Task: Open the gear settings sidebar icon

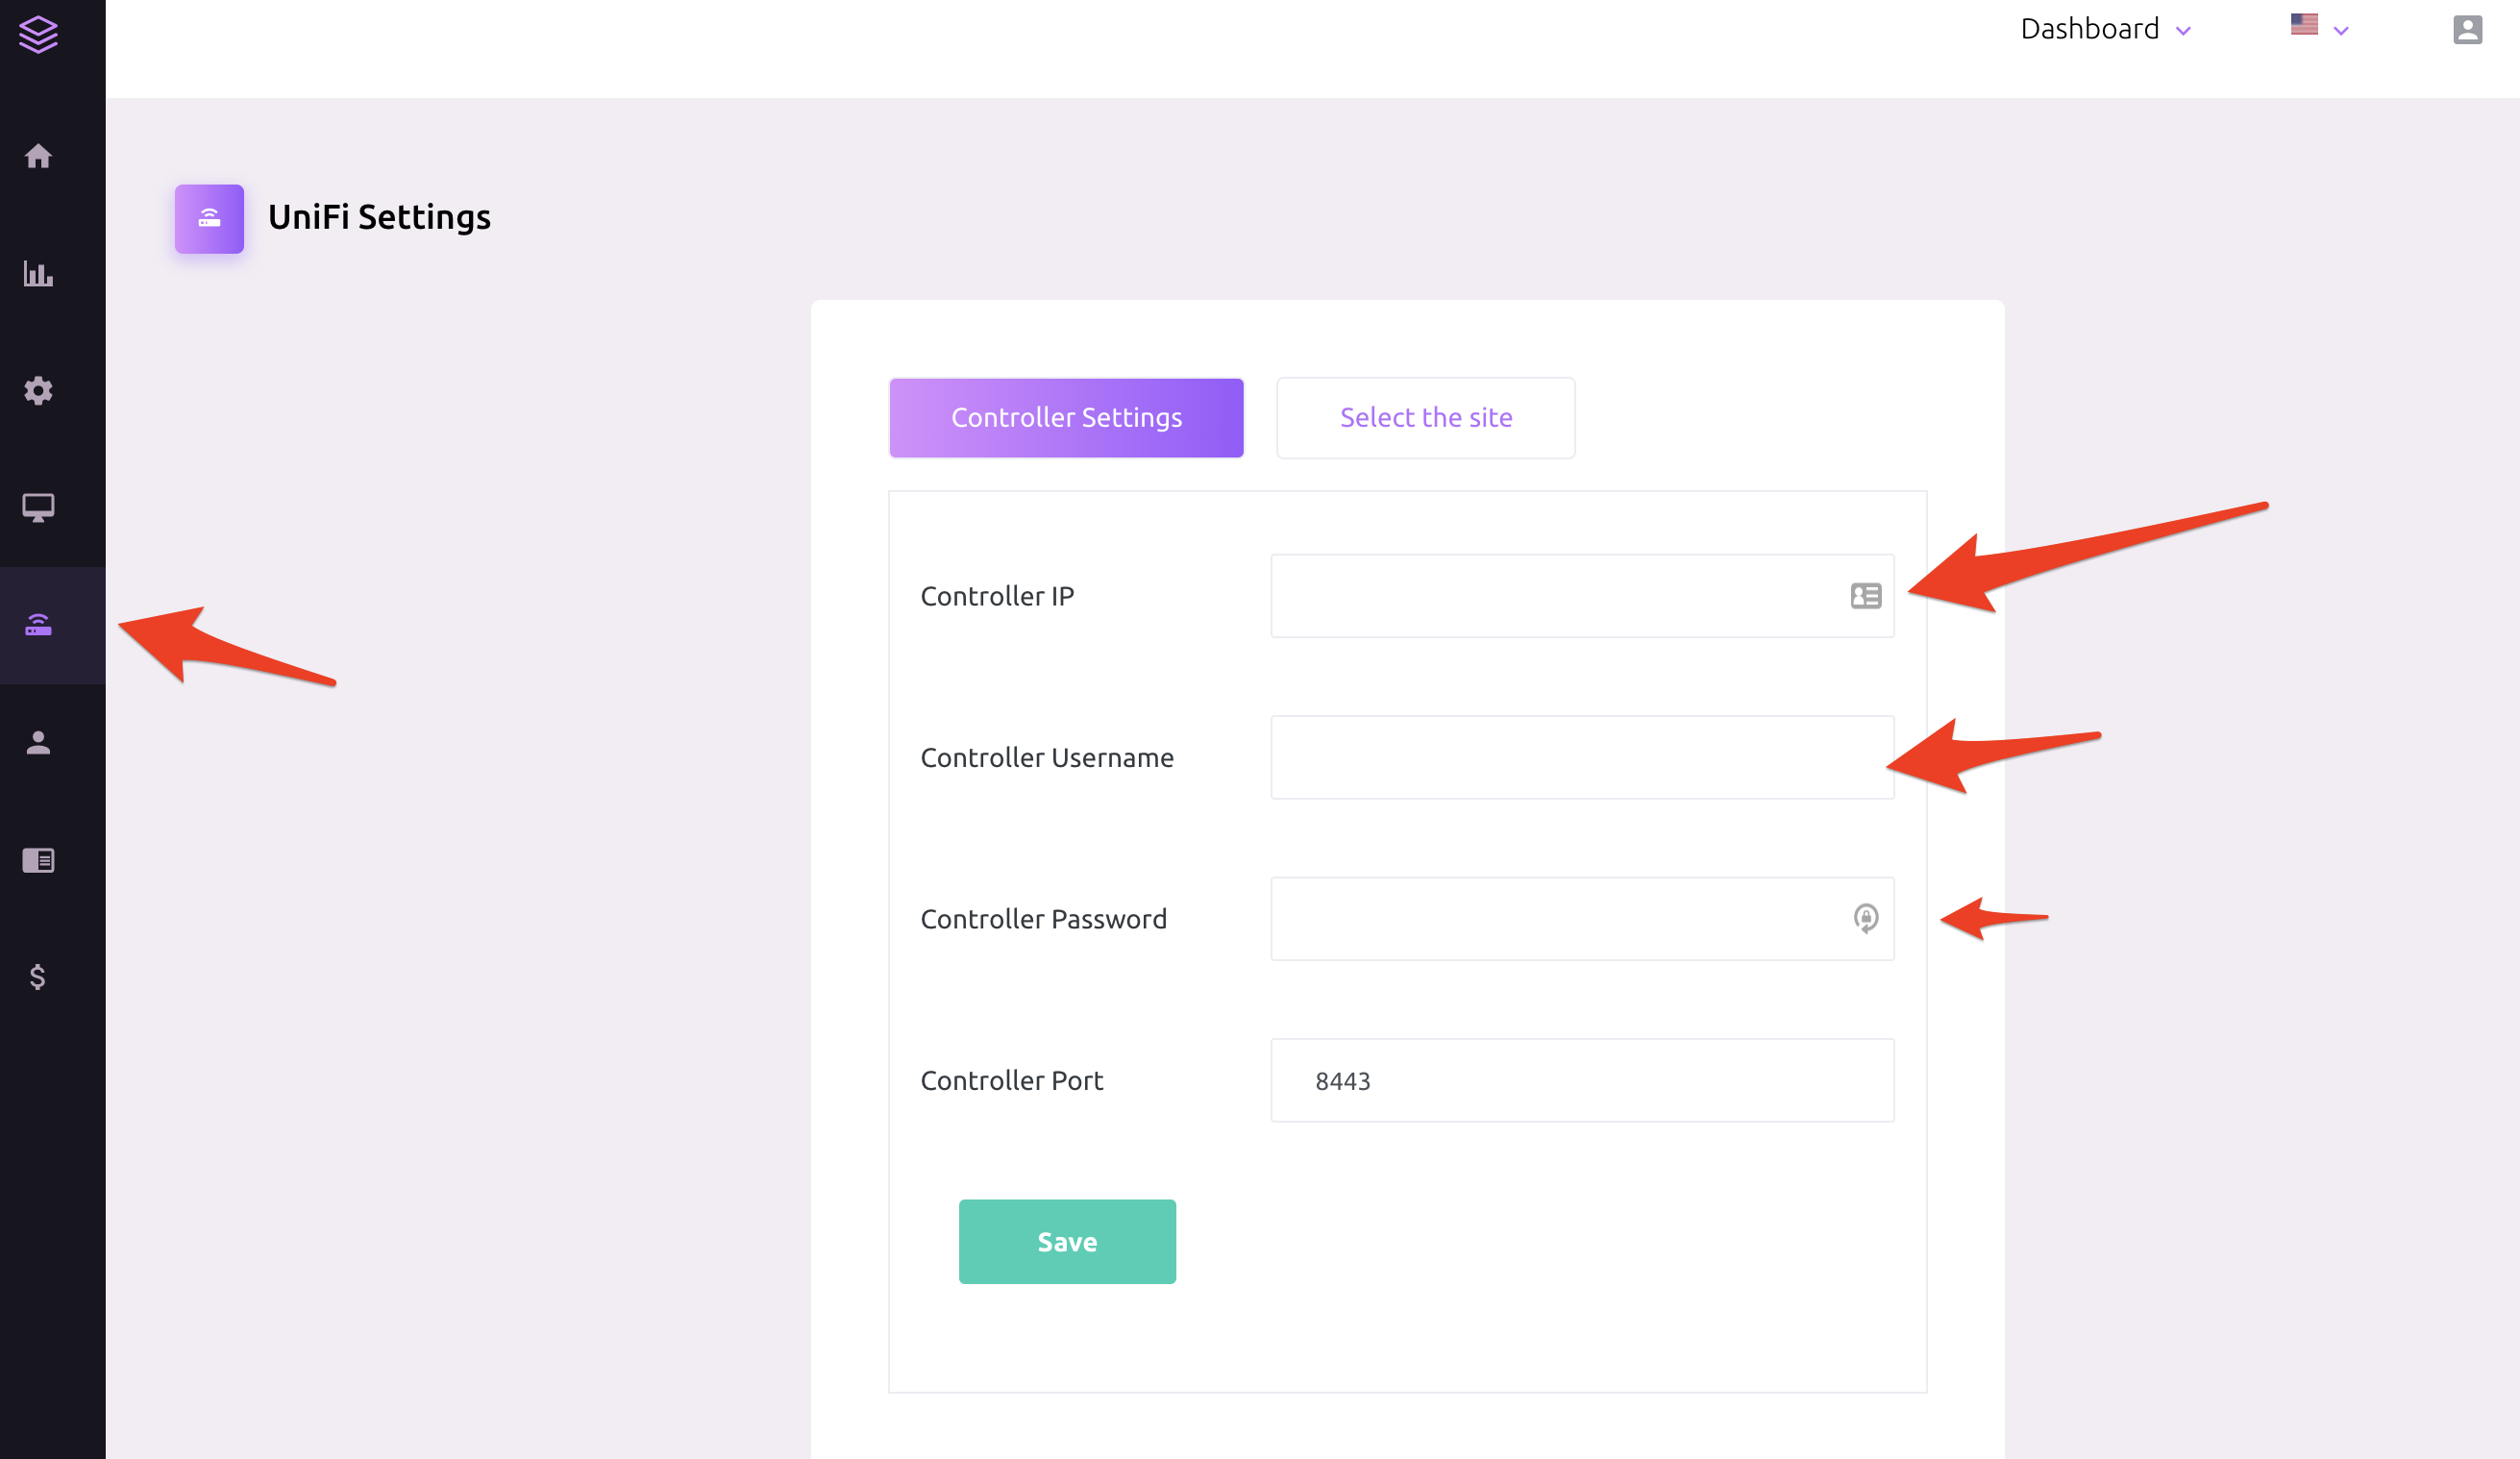Action: click(38, 390)
